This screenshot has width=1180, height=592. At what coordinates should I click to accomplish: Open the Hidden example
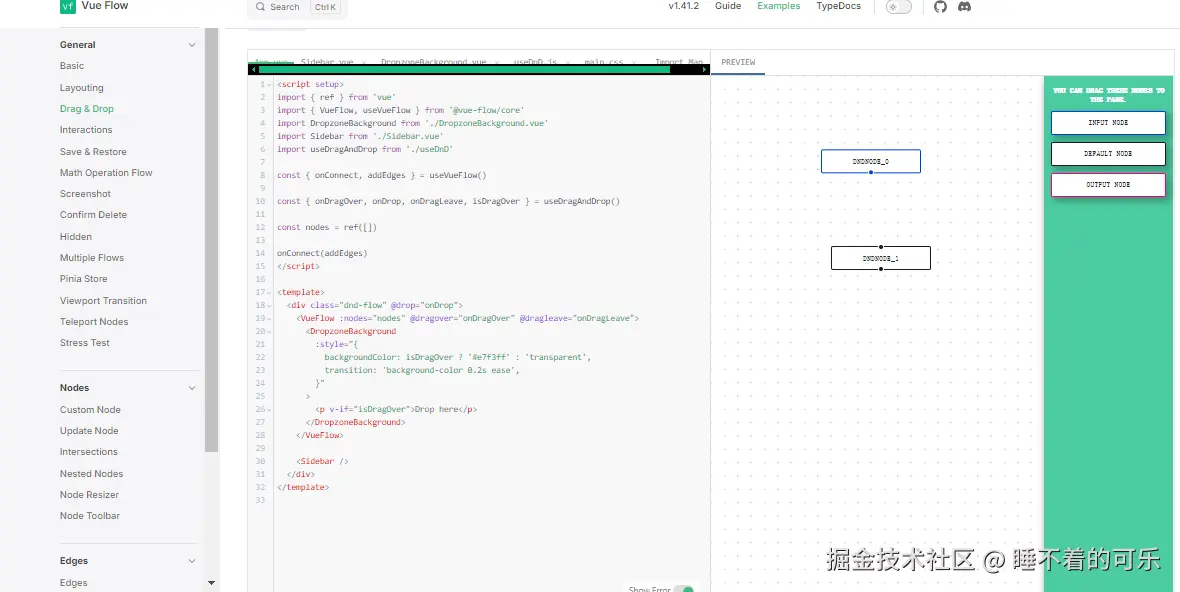[x=76, y=237]
